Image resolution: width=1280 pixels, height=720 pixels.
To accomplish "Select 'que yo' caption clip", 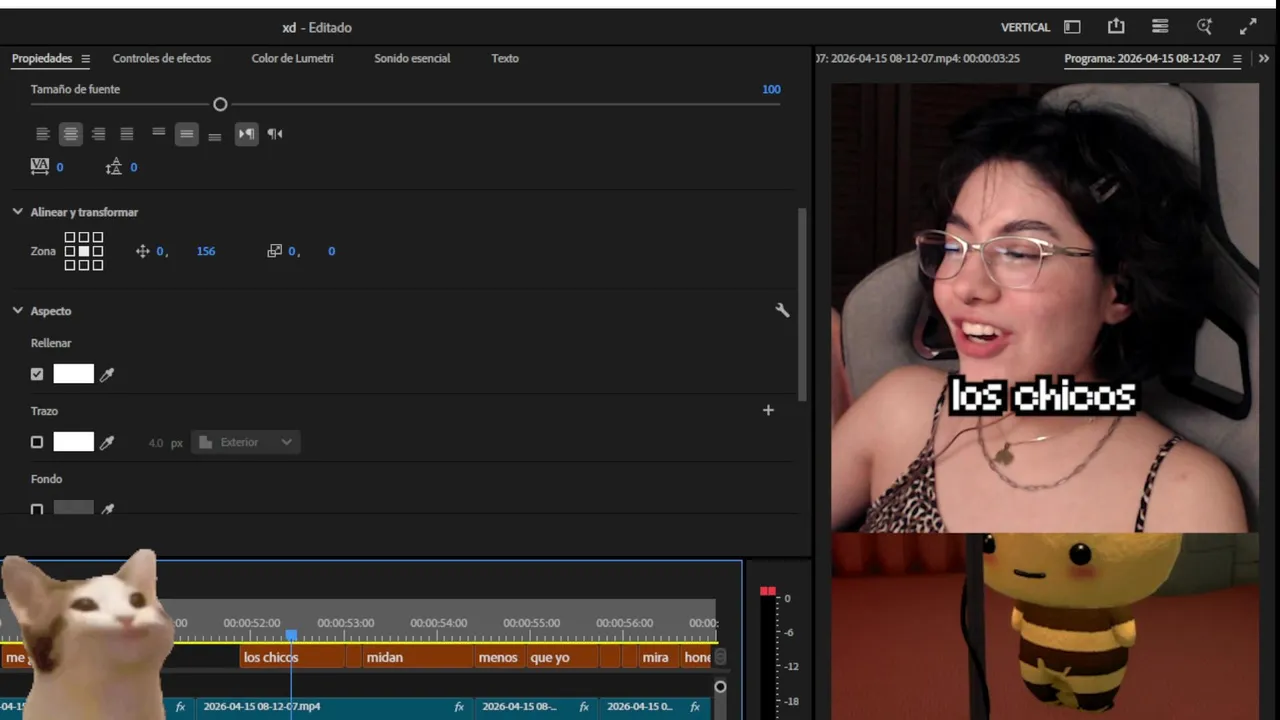I will (562, 657).
